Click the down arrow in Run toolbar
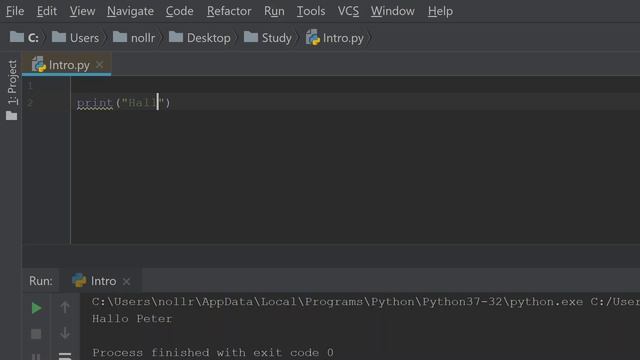Image resolution: width=640 pixels, height=360 pixels. pos(64,333)
